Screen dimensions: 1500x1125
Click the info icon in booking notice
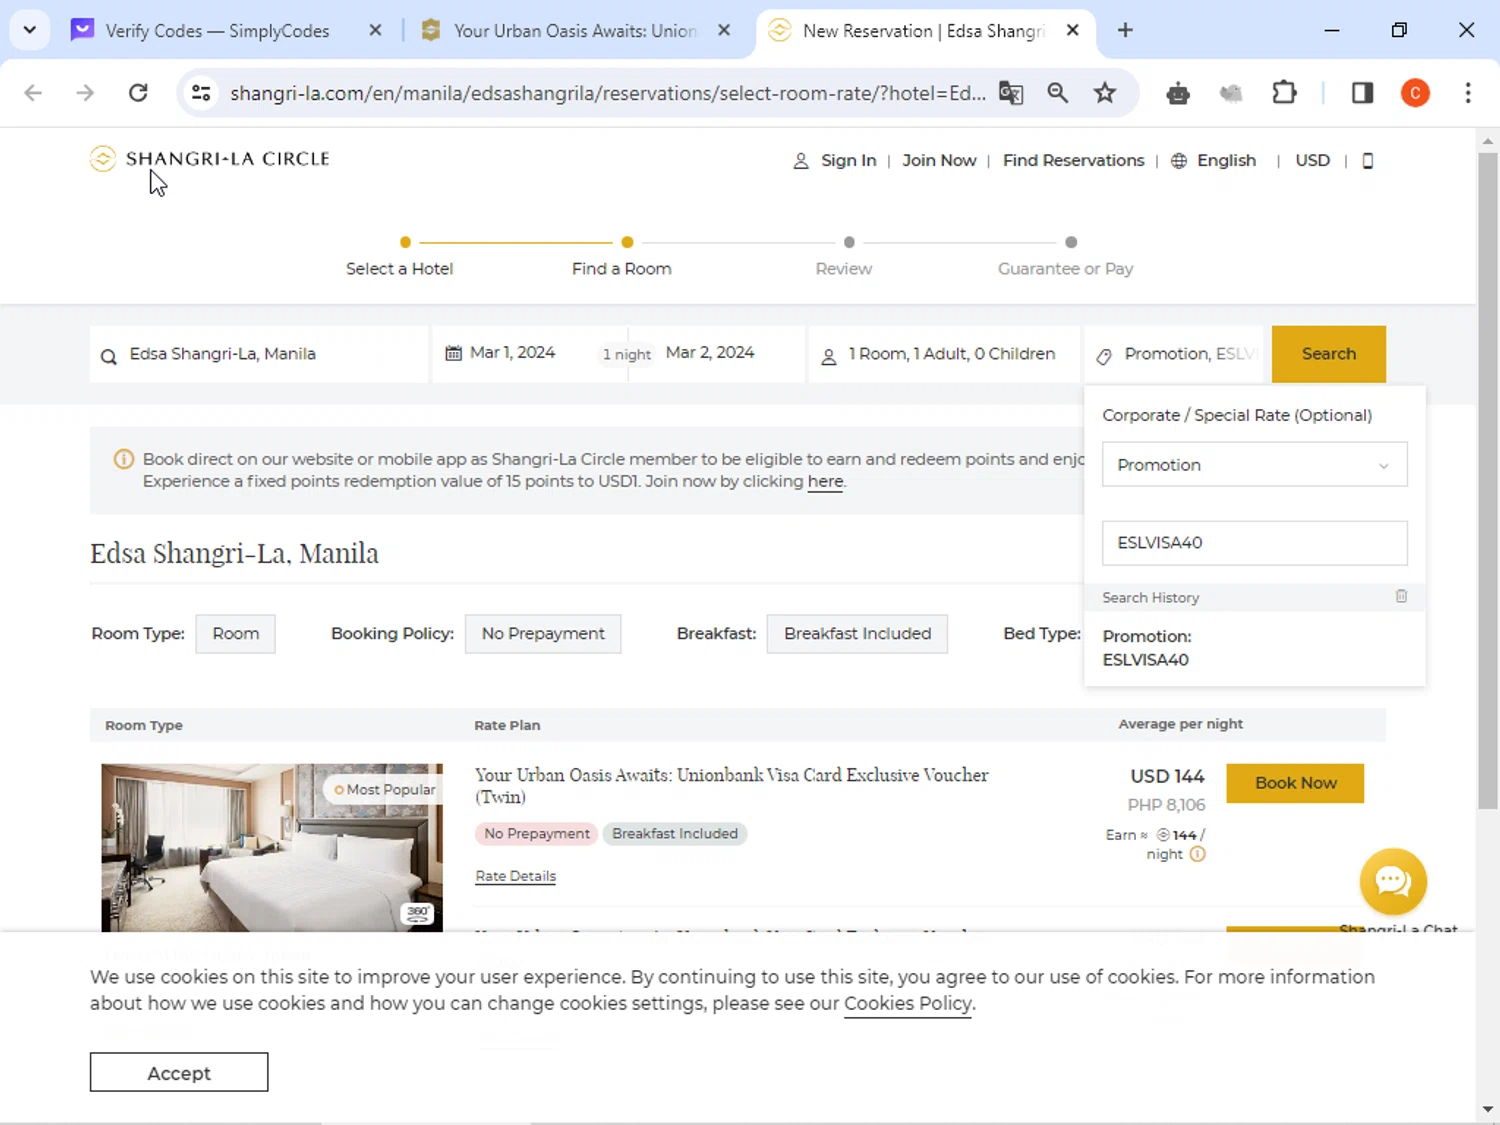(x=124, y=459)
